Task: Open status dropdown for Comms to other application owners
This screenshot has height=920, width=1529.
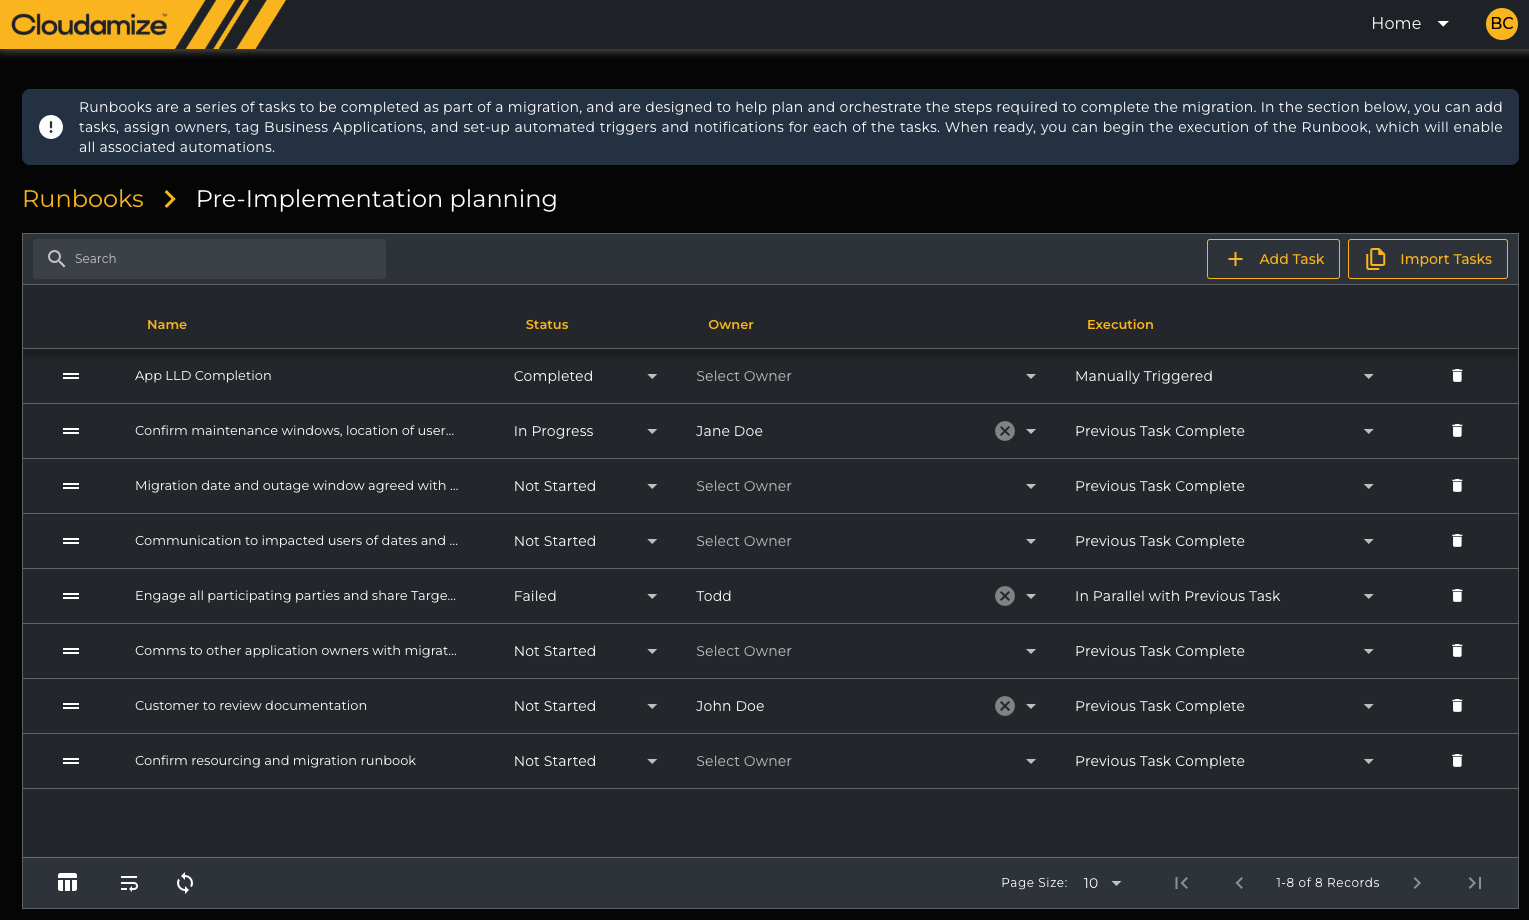Action: click(x=586, y=651)
